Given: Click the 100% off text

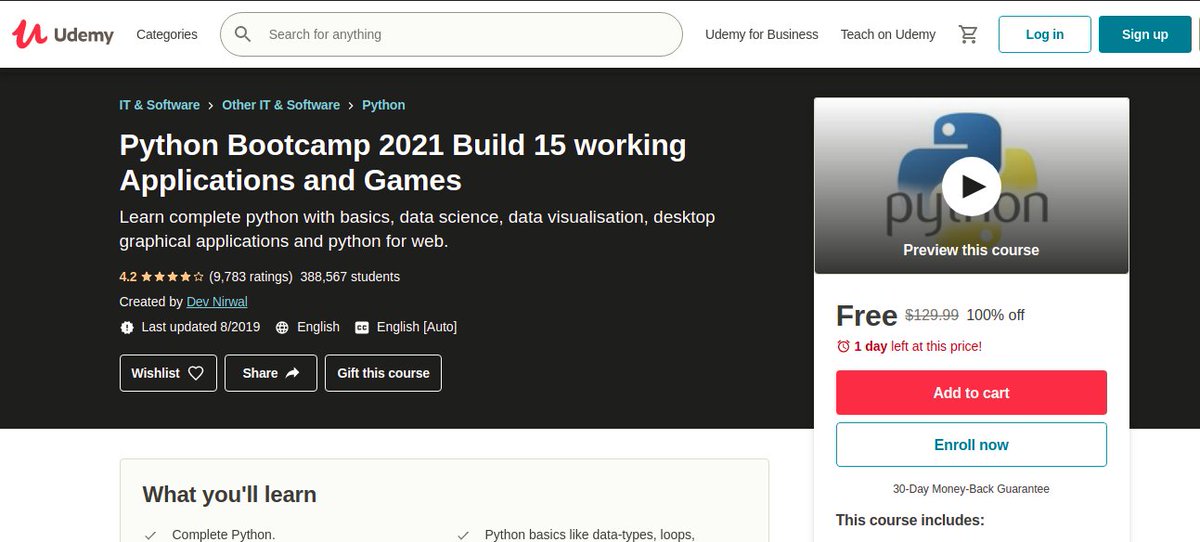Looking at the screenshot, I should 995,315.
